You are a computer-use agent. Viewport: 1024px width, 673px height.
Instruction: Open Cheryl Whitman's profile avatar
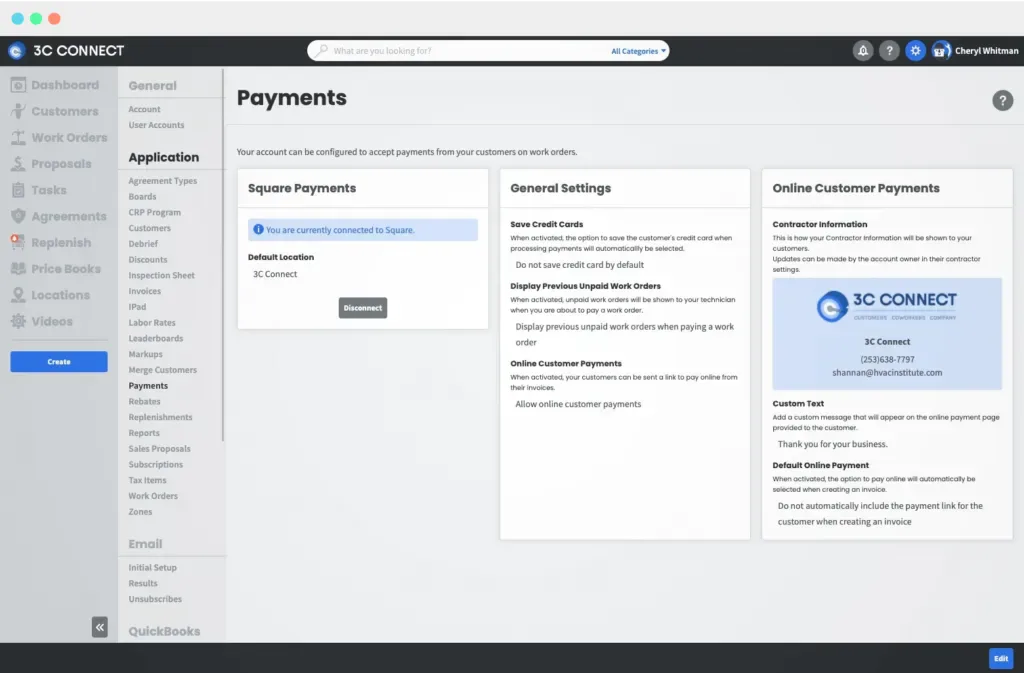[941, 50]
